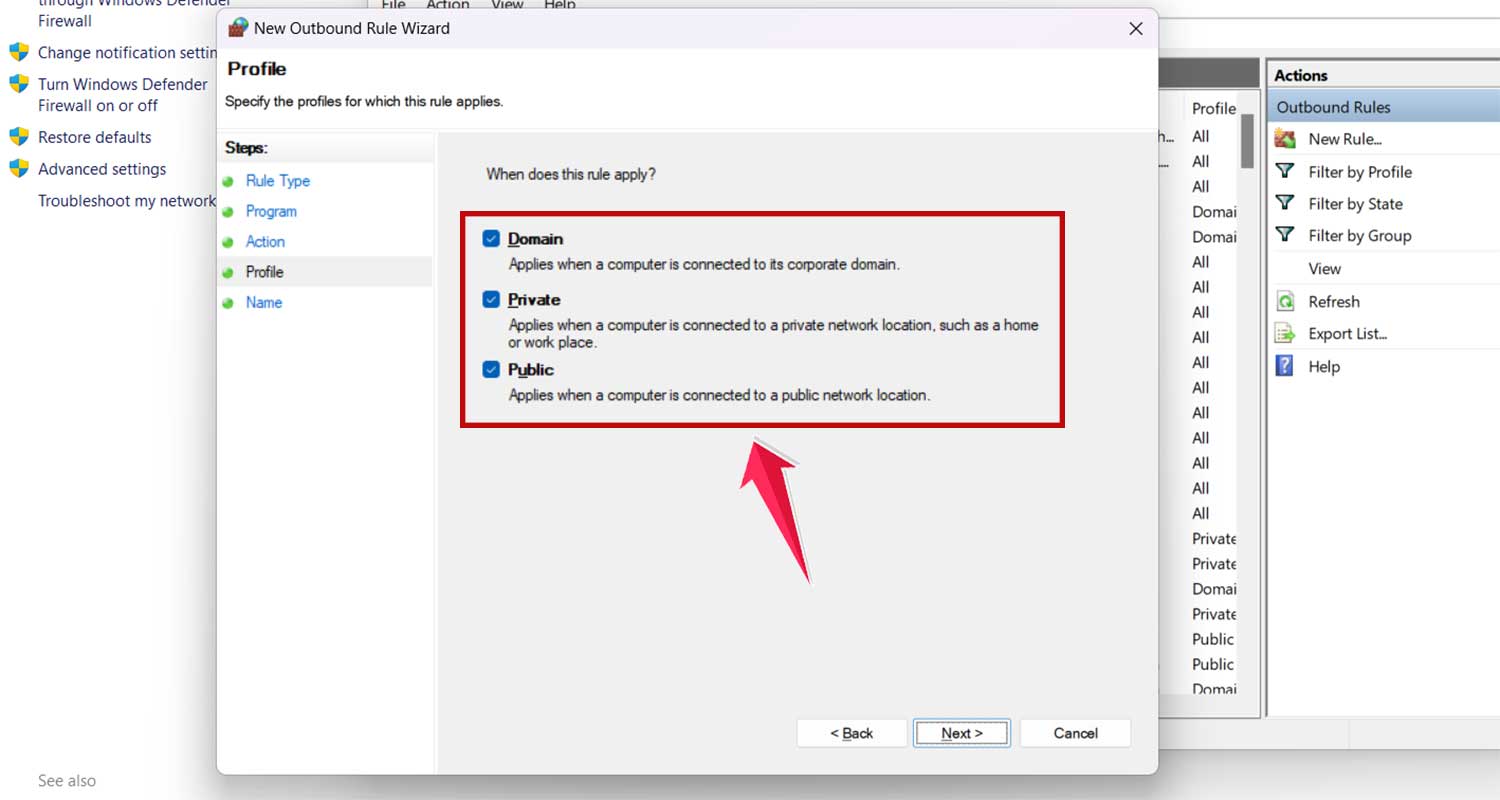
Task: Click the Filter by Group funnel icon
Action: 1286,236
